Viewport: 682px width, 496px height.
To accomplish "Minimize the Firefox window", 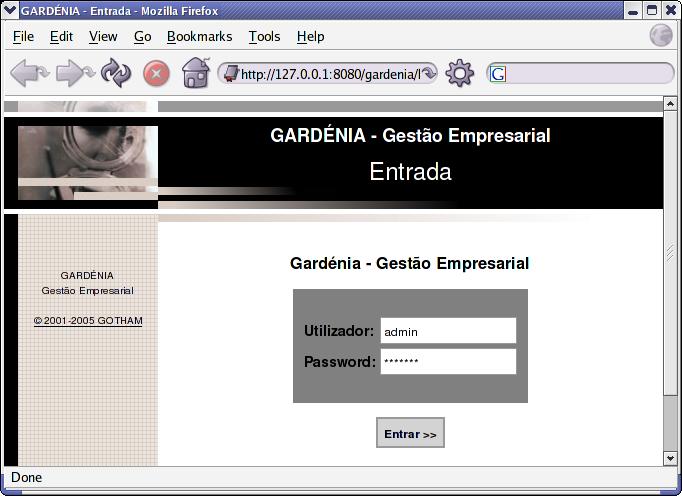I will point(633,10).
